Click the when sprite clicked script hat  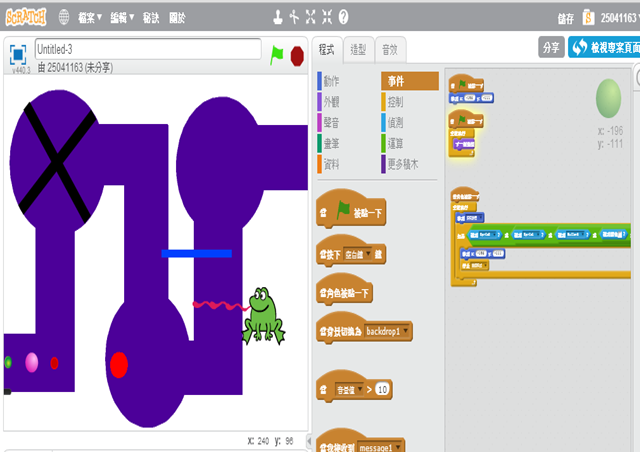click(464, 196)
